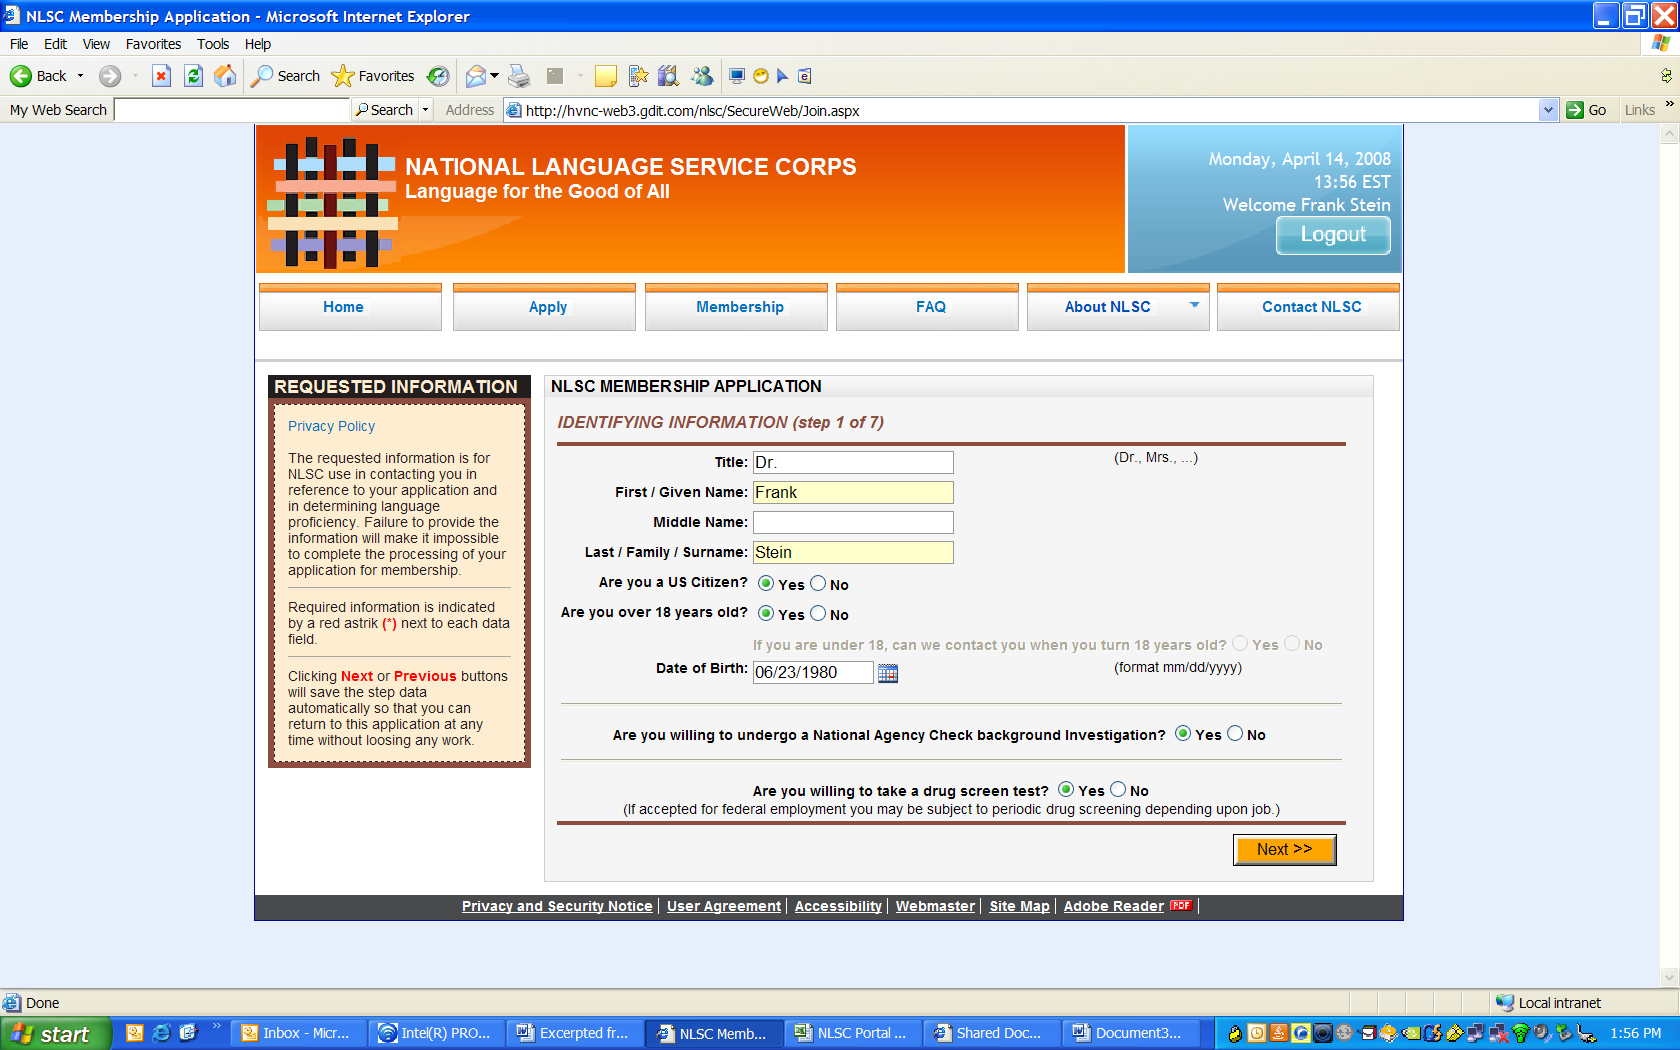Go to the Apply navigation tab
This screenshot has height=1050, width=1680.
pyautogui.click(x=544, y=307)
